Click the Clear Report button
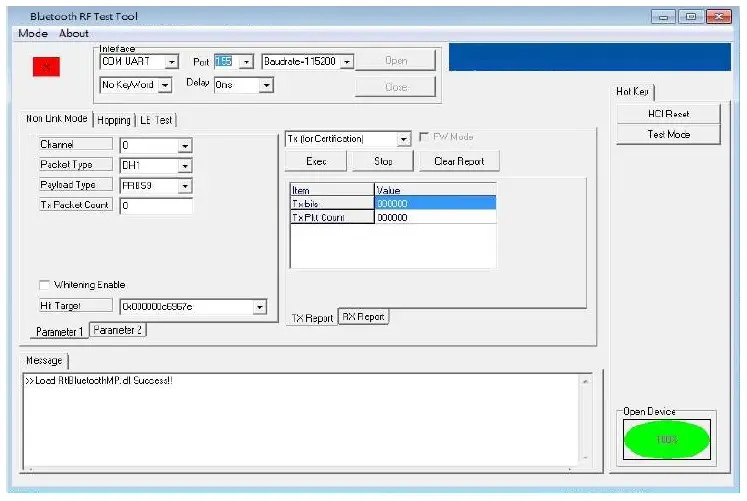Viewport: 747px width, 501px height. (x=459, y=161)
